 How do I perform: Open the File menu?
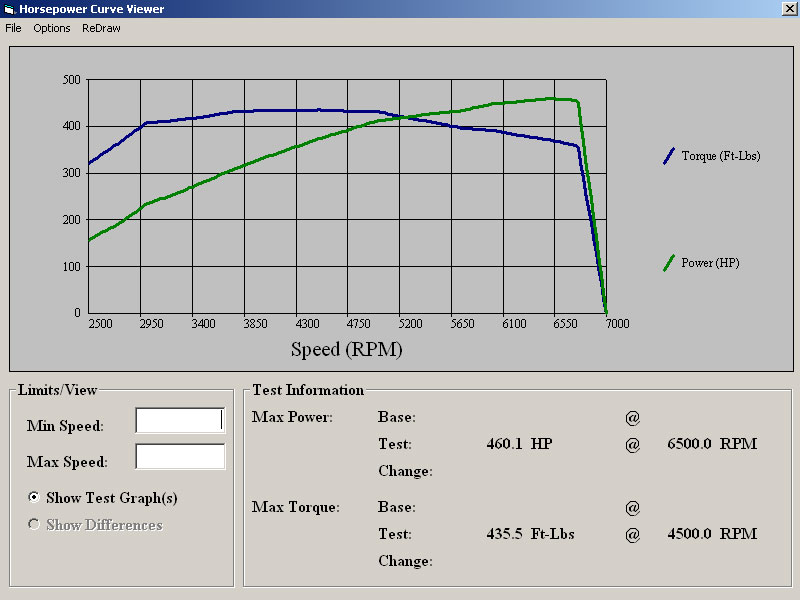point(13,28)
